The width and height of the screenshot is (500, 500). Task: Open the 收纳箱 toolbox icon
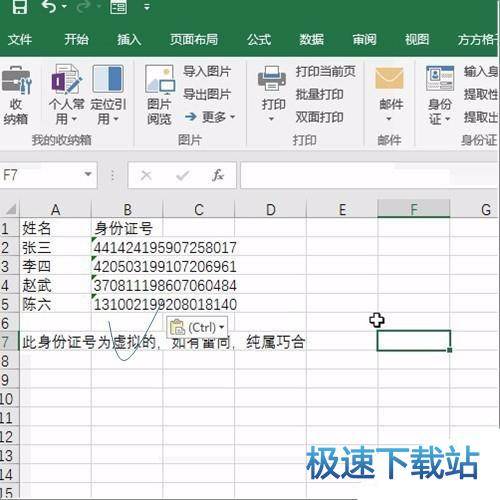(16, 80)
